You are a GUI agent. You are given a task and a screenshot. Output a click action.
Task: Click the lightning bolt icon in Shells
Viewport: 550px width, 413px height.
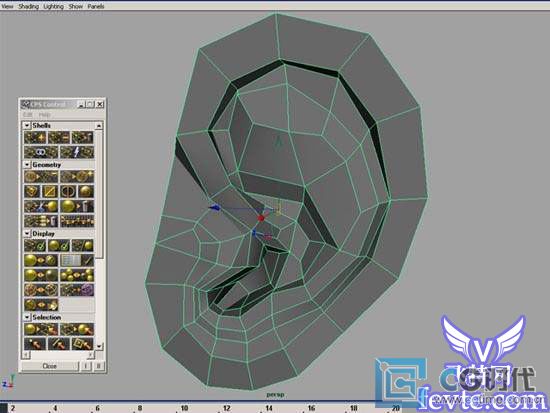coord(77,152)
